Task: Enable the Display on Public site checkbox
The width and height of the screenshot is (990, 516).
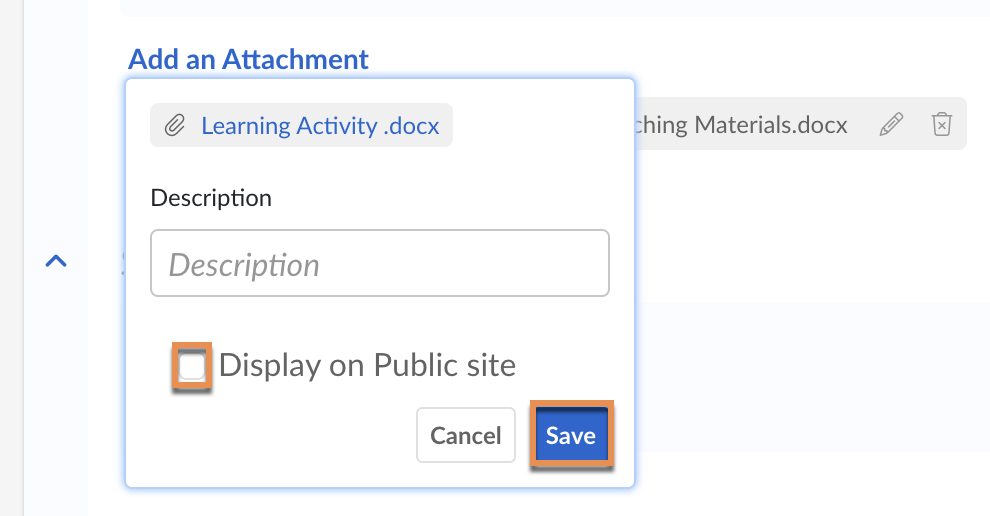Action: pyautogui.click(x=192, y=366)
